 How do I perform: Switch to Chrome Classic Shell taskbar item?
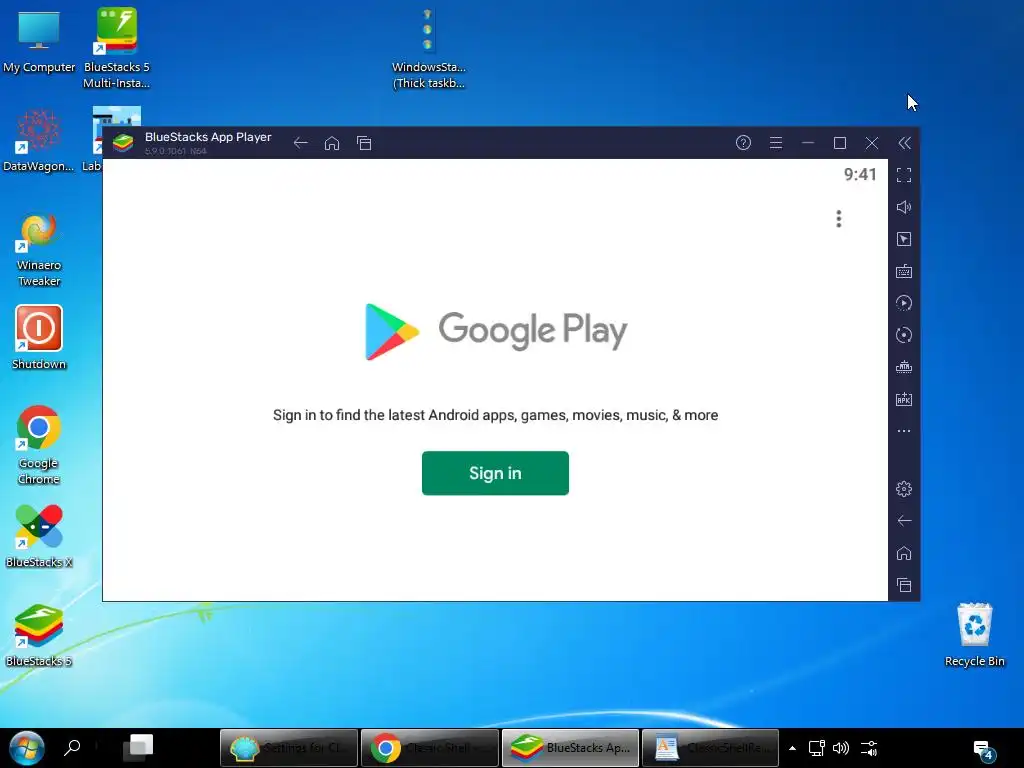[430, 748]
